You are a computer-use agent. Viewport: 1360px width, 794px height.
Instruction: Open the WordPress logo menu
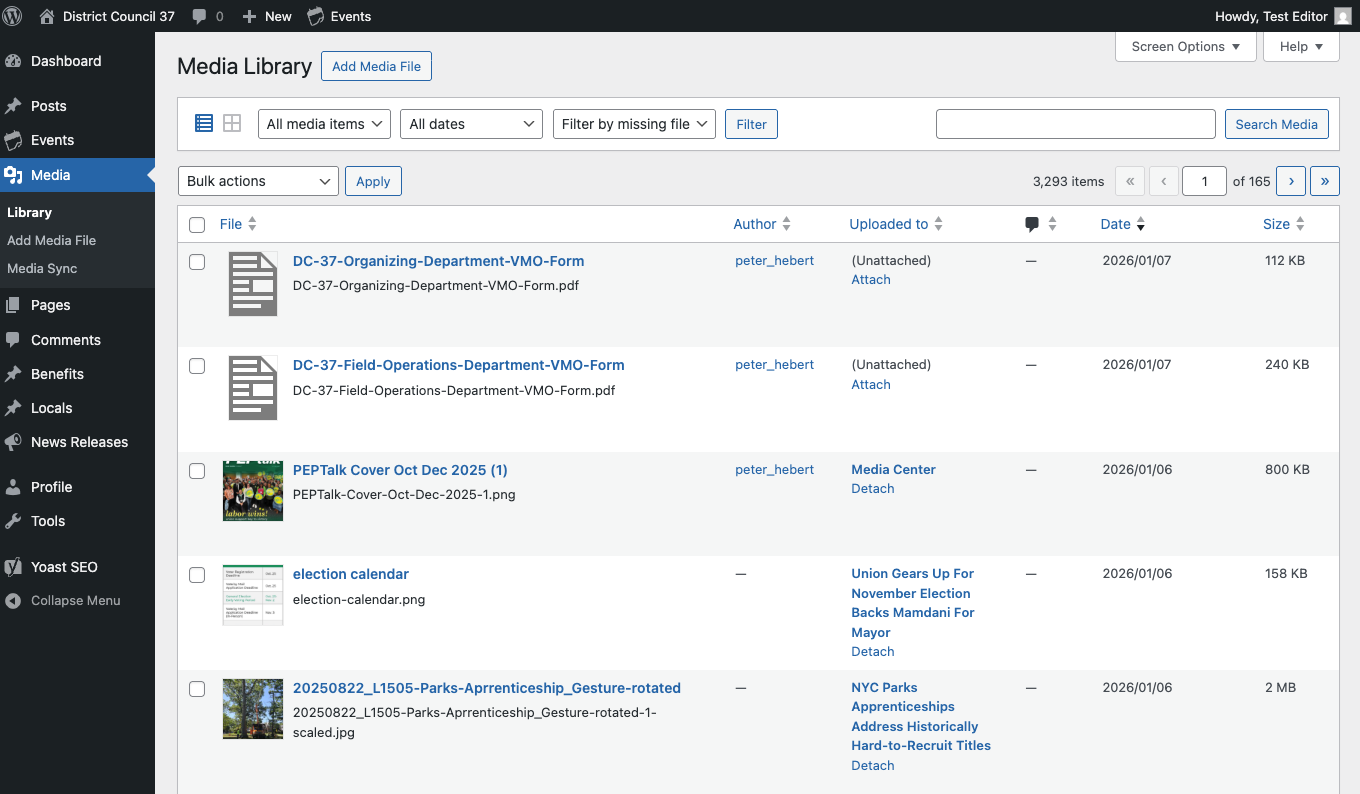11,15
